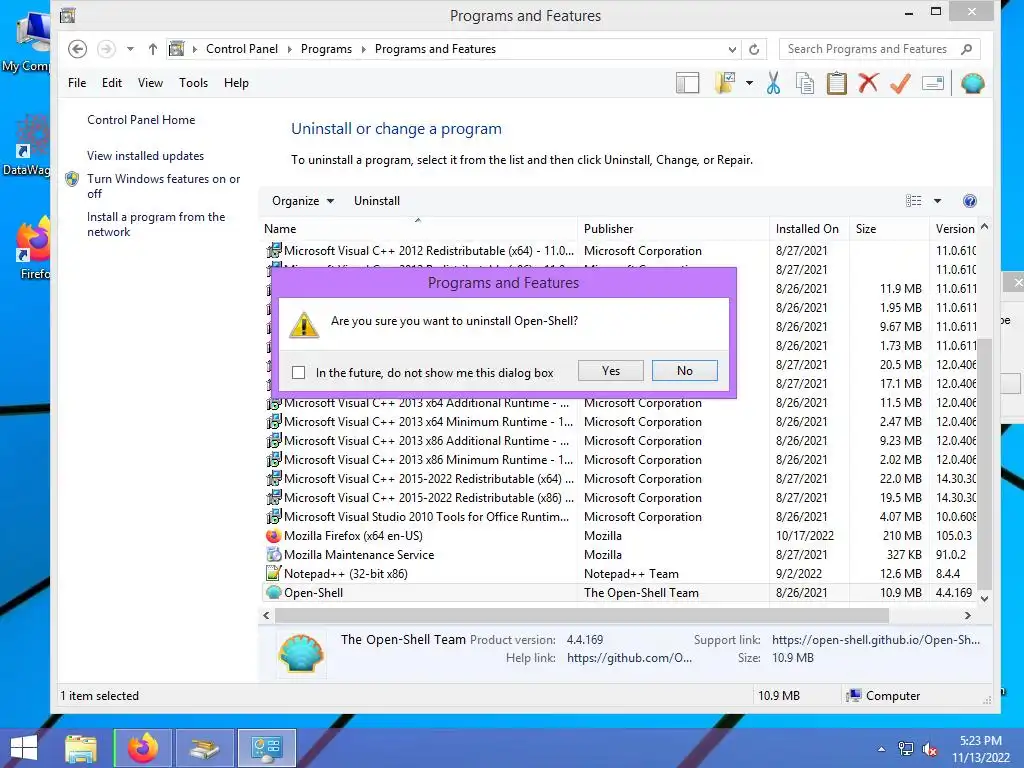Check 'do not show me this dialog box'
The image size is (1024, 768).
click(298, 373)
